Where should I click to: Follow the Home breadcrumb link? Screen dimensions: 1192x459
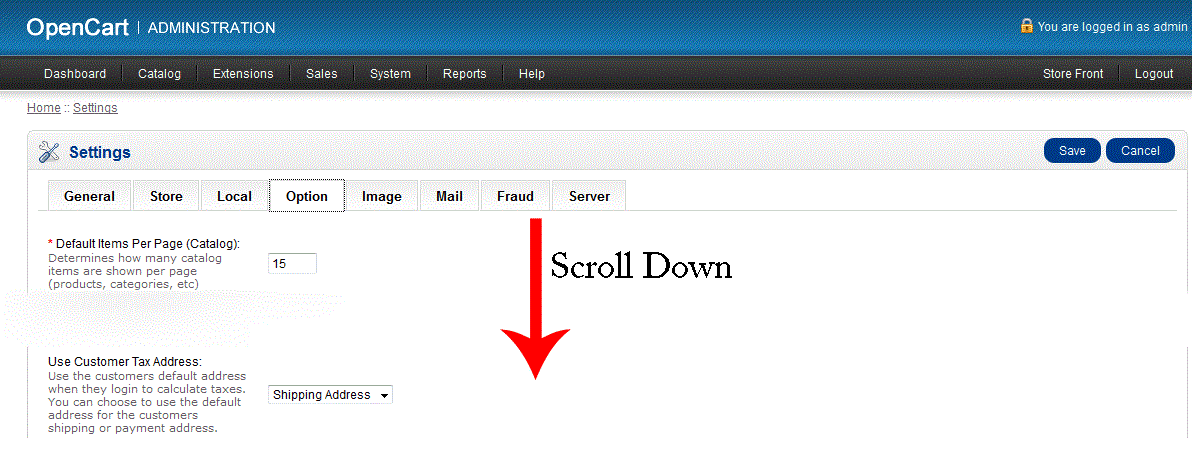pos(43,108)
